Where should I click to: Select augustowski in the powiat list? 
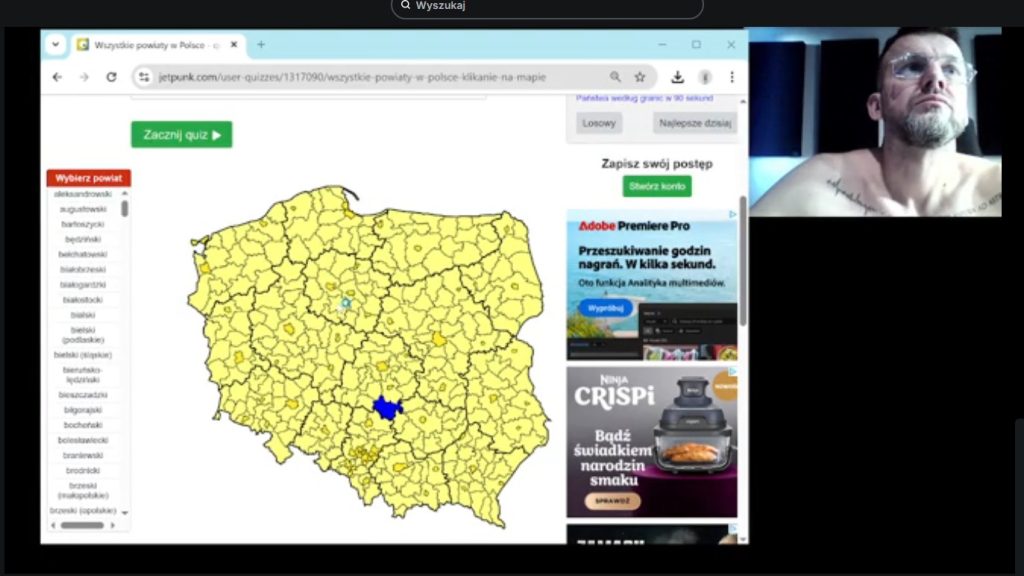point(83,210)
